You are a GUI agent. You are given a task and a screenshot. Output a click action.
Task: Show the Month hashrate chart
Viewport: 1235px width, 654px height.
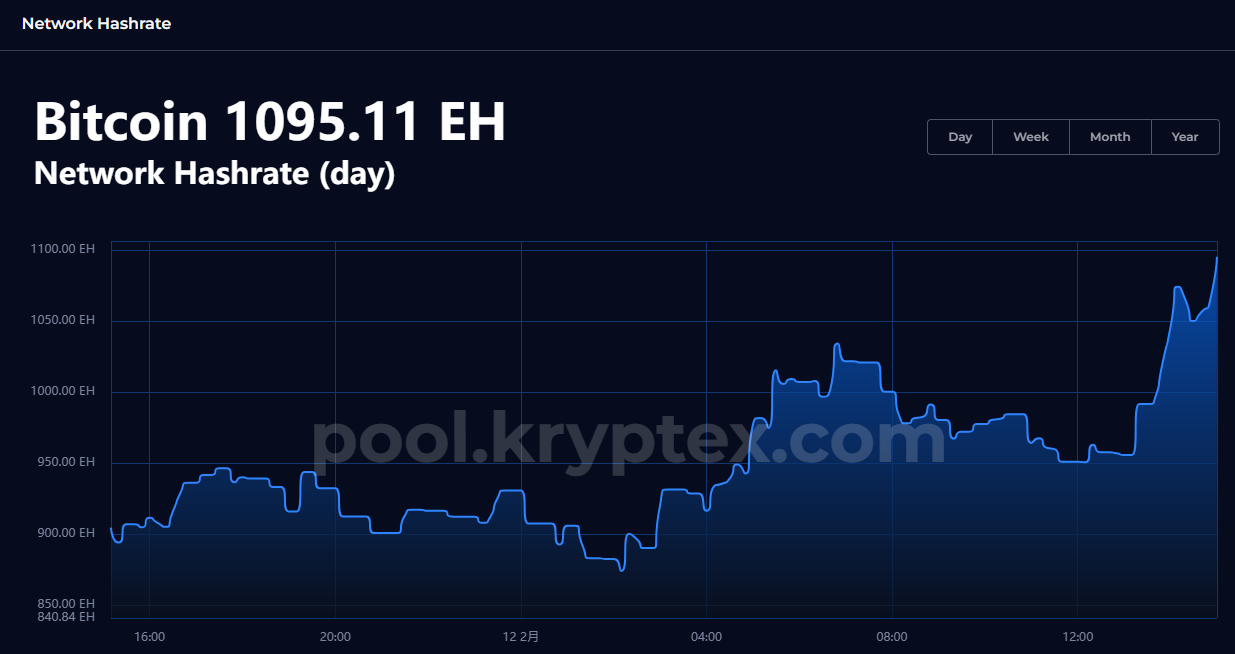[1110, 137]
